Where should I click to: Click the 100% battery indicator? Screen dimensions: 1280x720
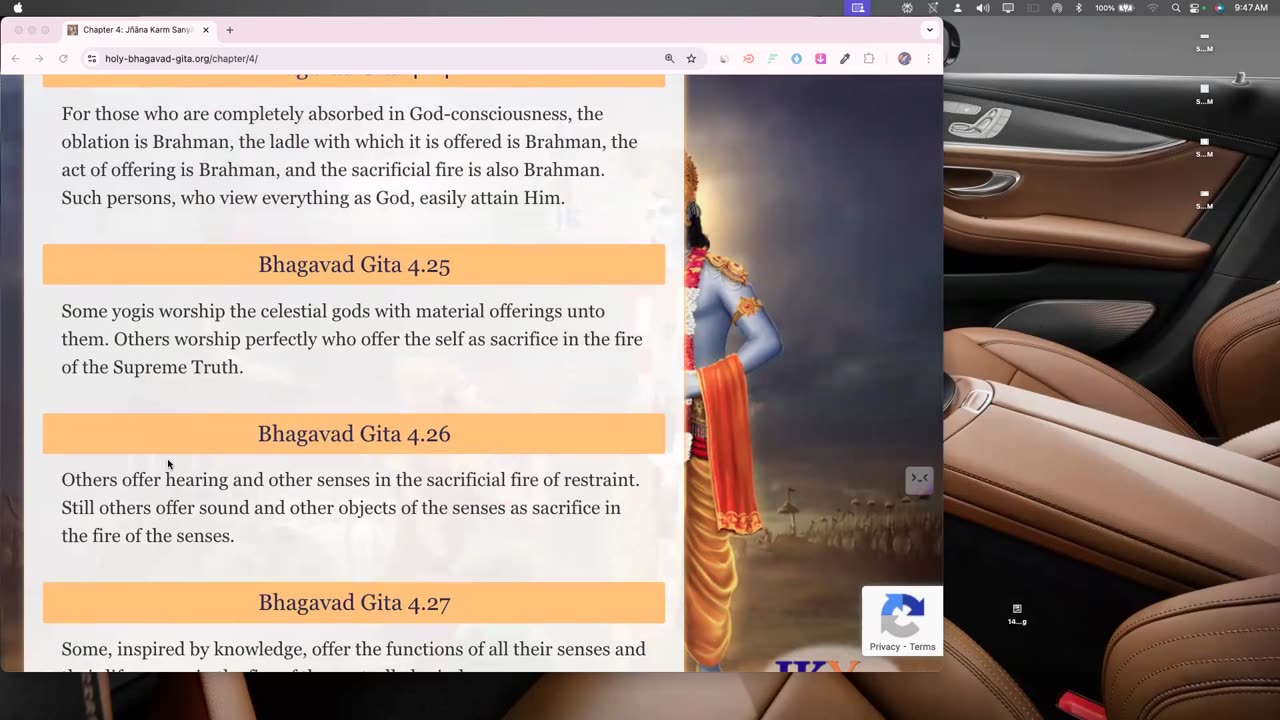(x=1117, y=8)
